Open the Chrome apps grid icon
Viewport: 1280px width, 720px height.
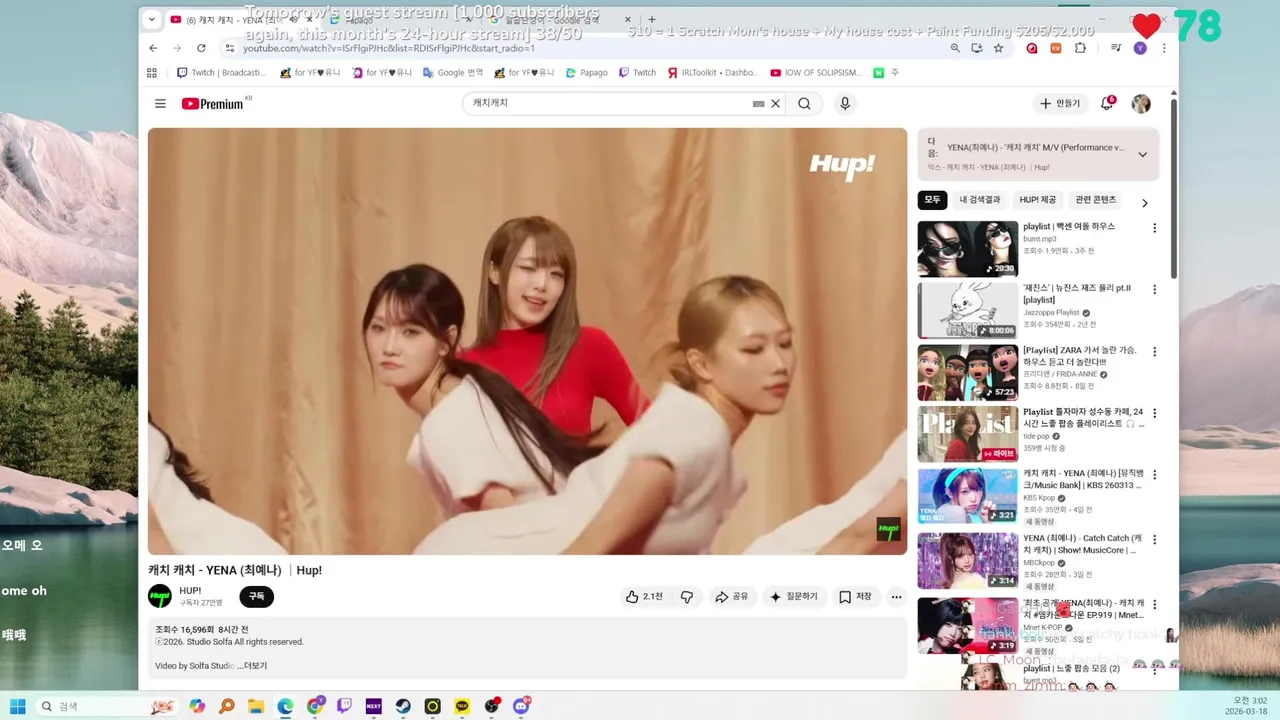tap(152, 73)
